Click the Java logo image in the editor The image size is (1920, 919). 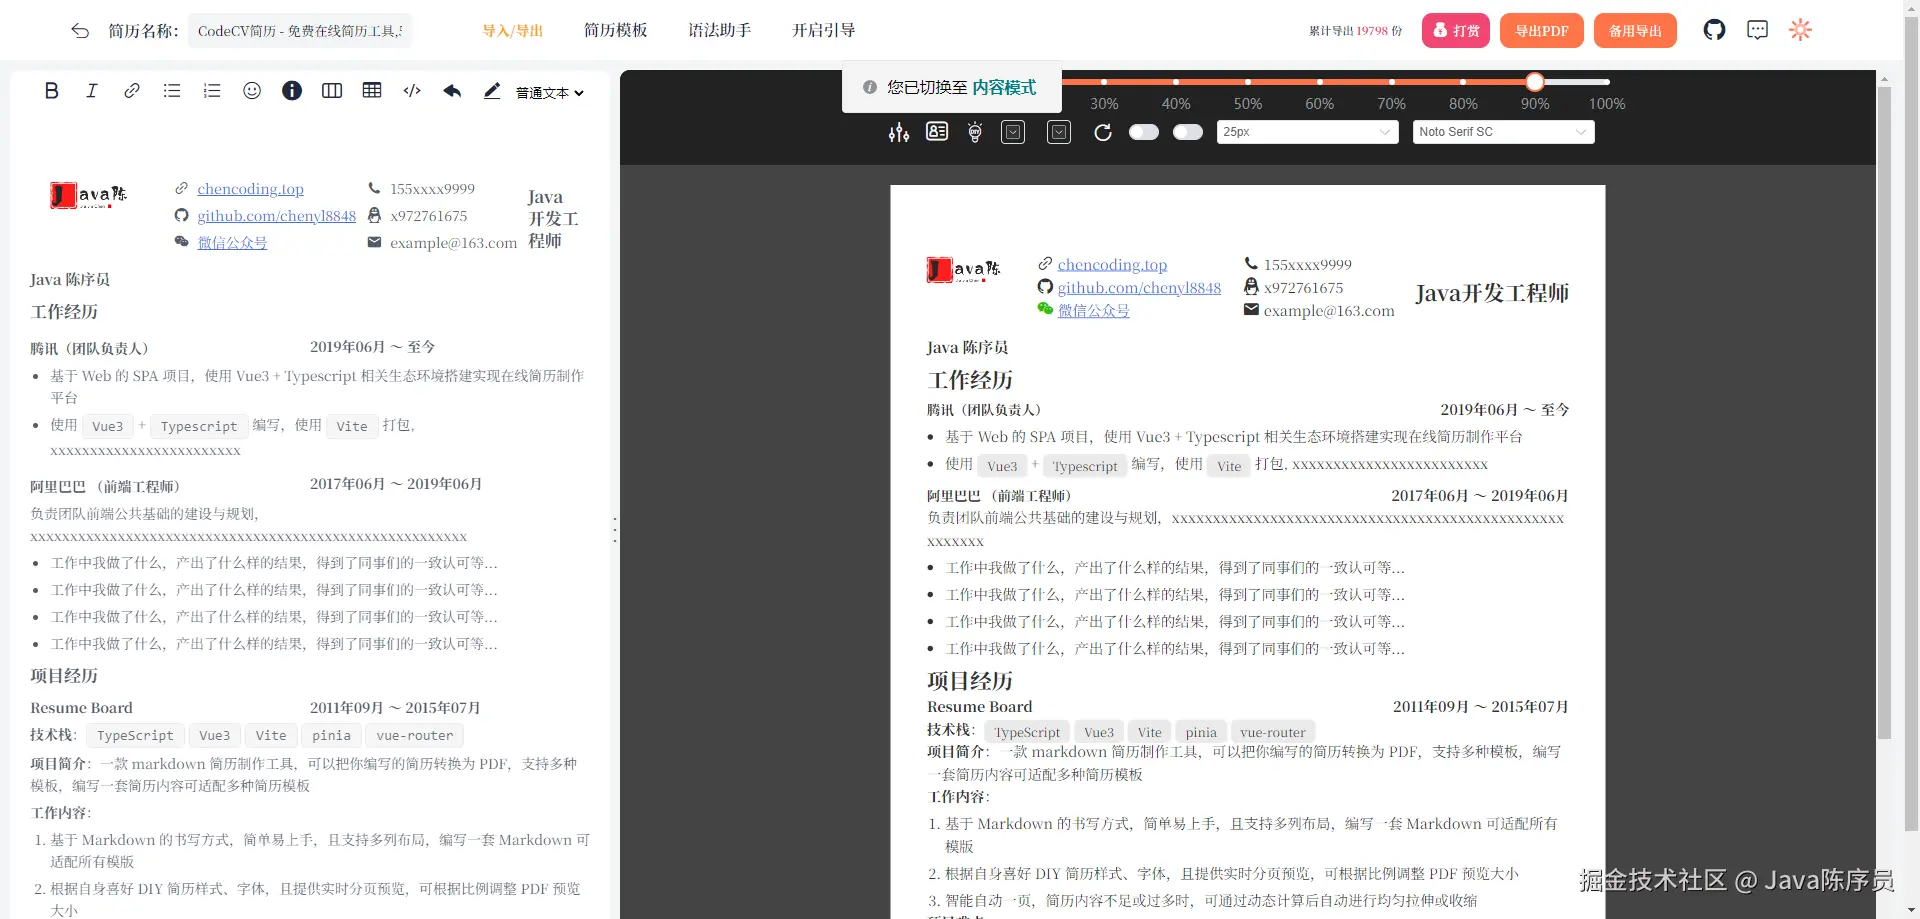88,195
